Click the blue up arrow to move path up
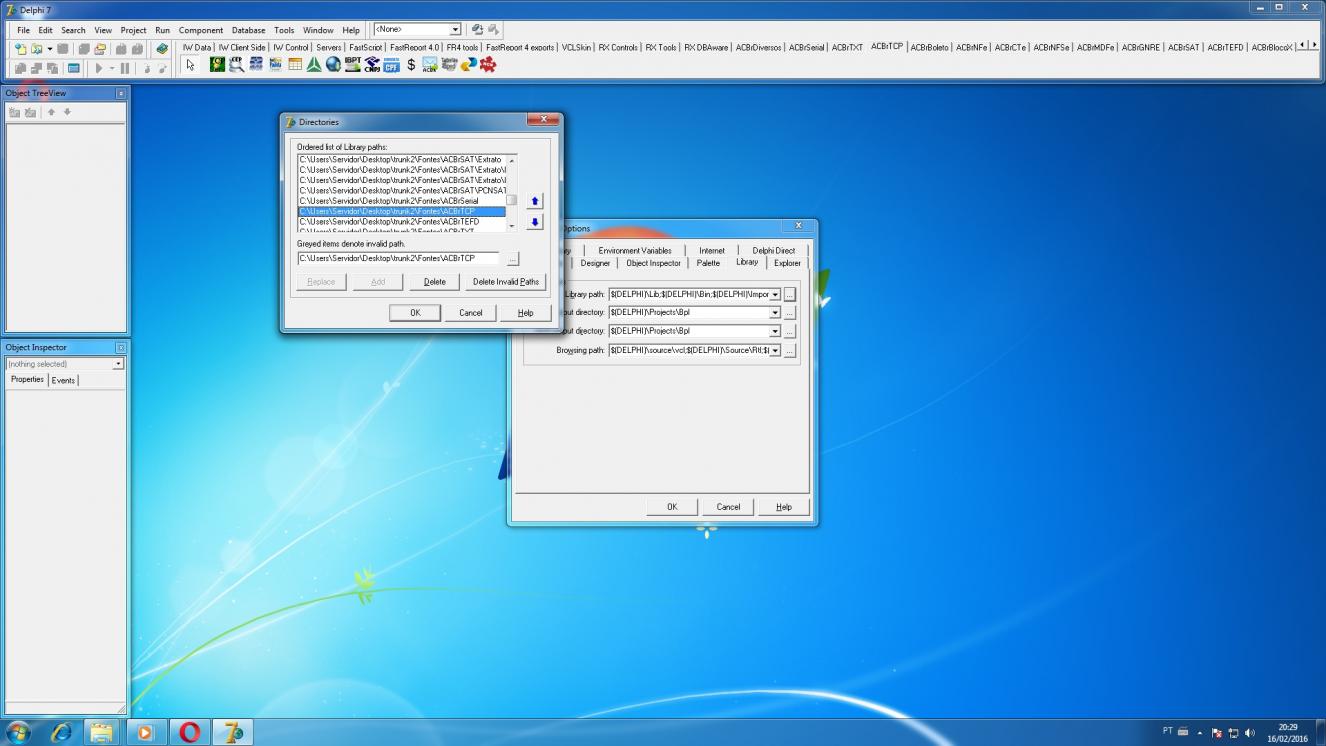 pyautogui.click(x=534, y=201)
